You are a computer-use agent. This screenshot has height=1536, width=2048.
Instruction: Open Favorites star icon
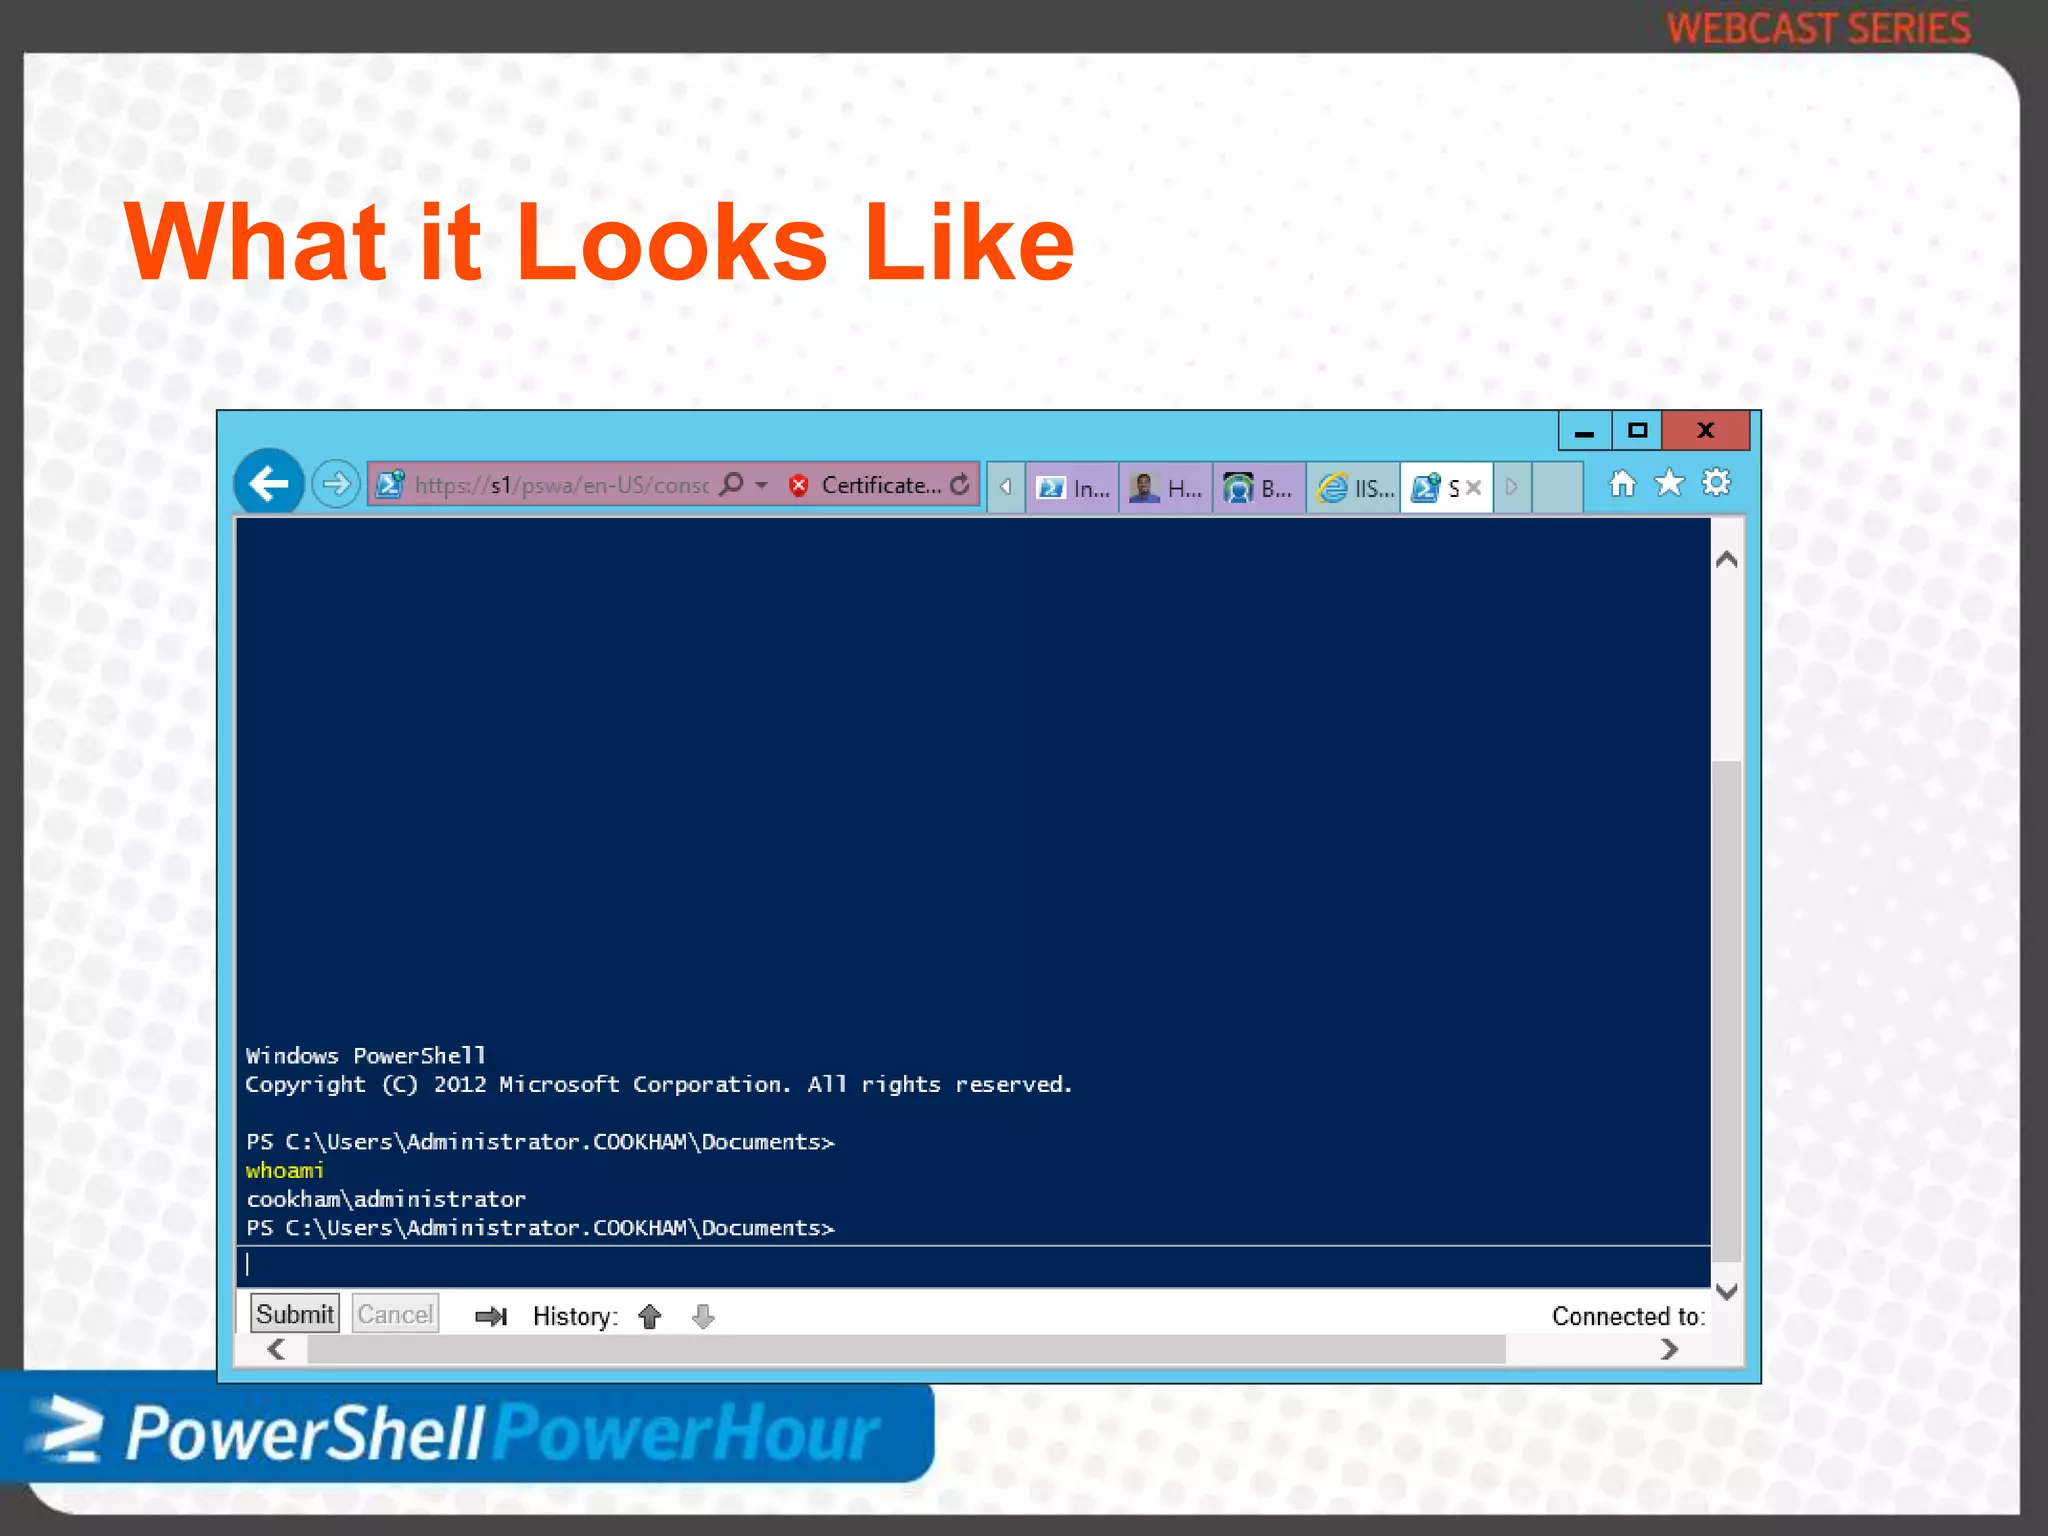pyautogui.click(x=1669, y=484)
